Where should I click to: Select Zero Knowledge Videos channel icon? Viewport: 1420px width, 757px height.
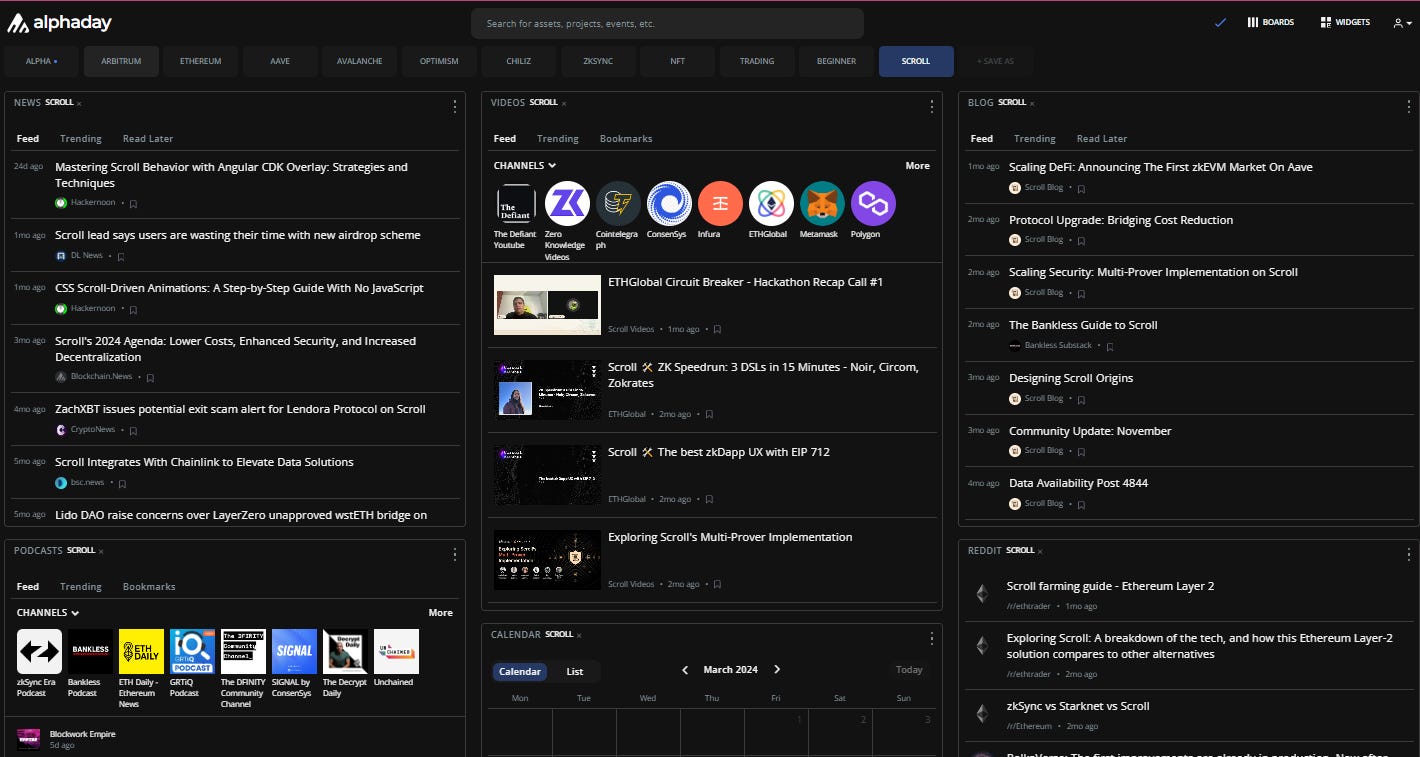click(567, 204)
